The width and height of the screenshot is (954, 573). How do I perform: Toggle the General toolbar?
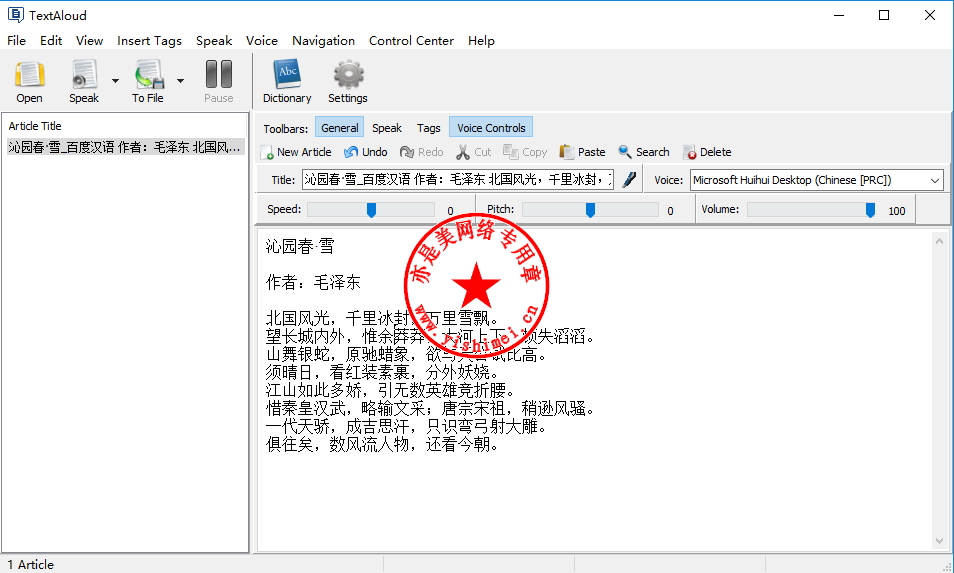(339, 128)
